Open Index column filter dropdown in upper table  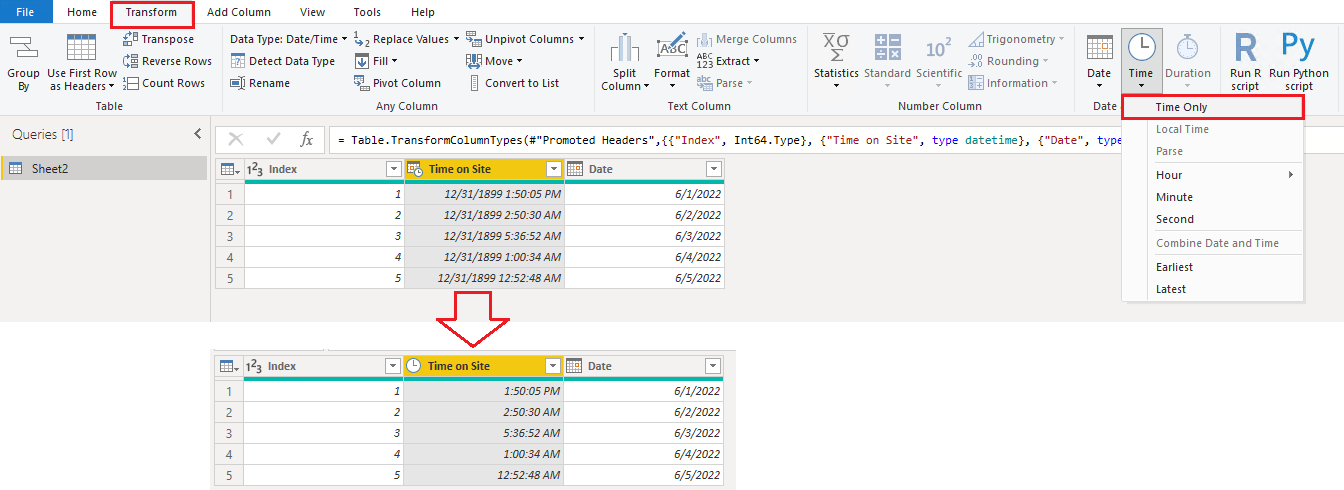[393, 170]
